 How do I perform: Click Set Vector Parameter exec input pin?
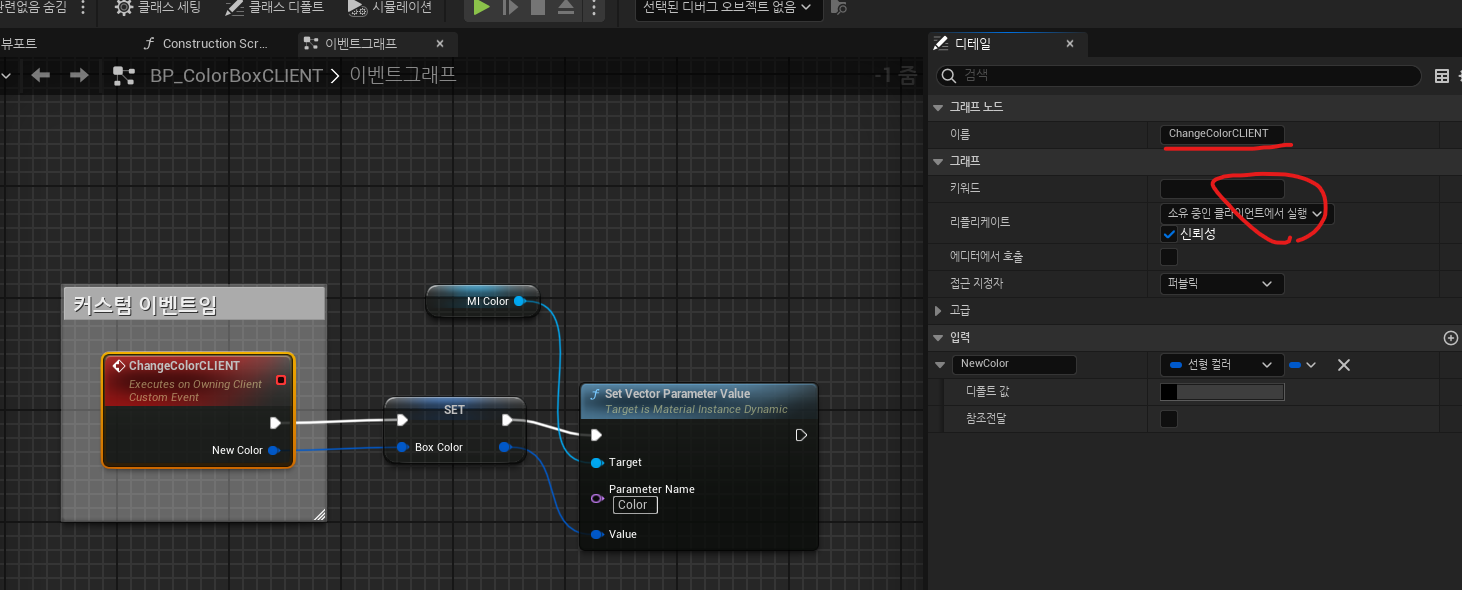(x=596, y=435)
